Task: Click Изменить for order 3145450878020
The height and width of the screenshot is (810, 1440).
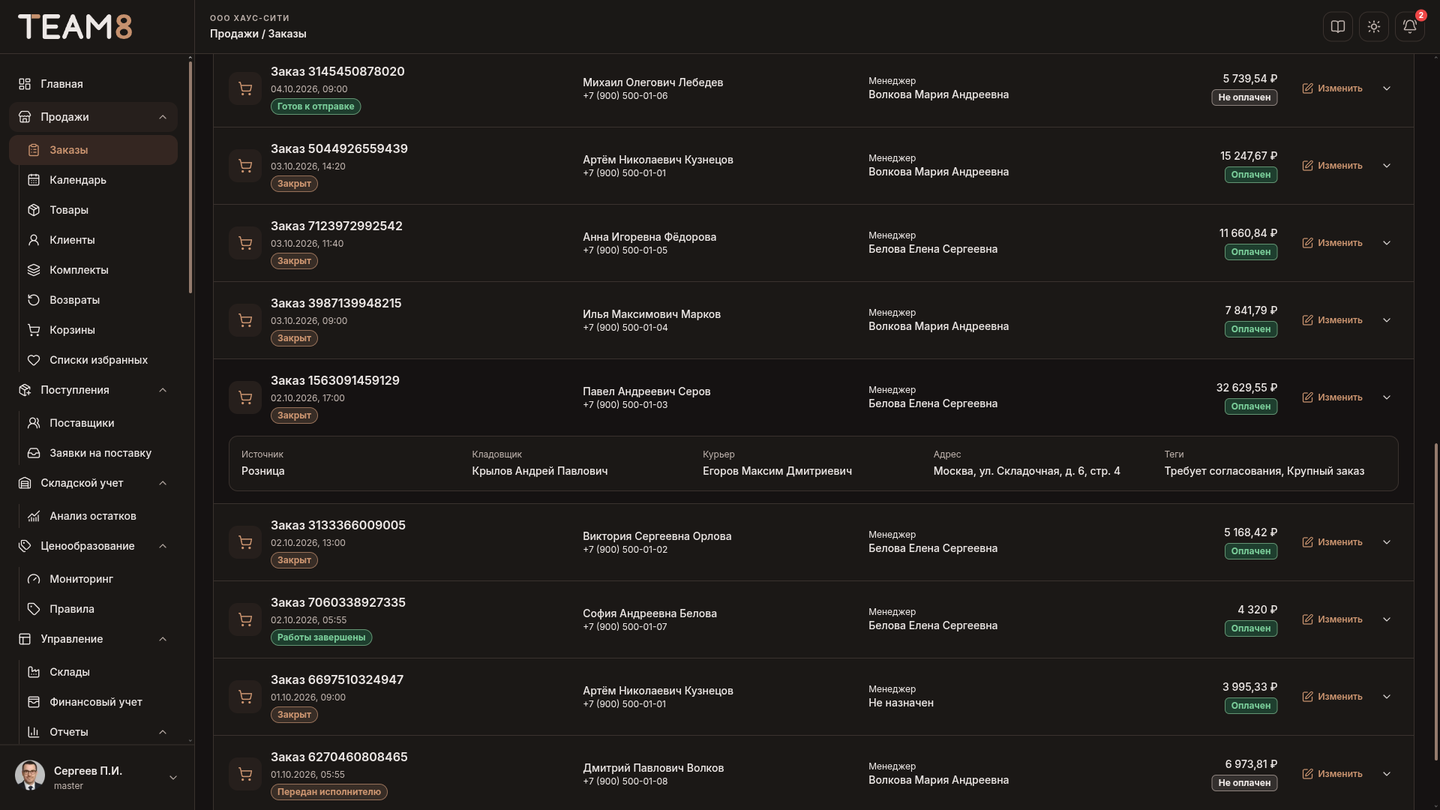Action: pyautogui.click(x=1332, y=88)
